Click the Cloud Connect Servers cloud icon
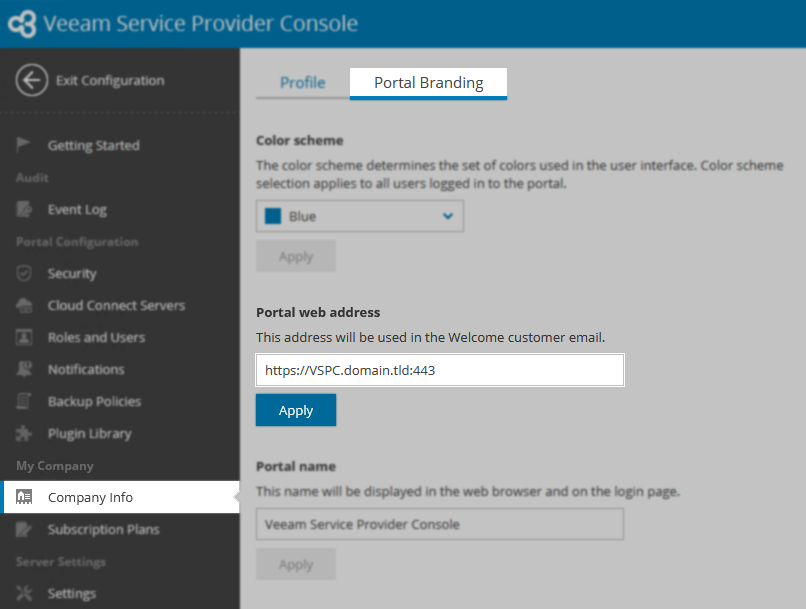806x609 pixels. pos(24,305)
